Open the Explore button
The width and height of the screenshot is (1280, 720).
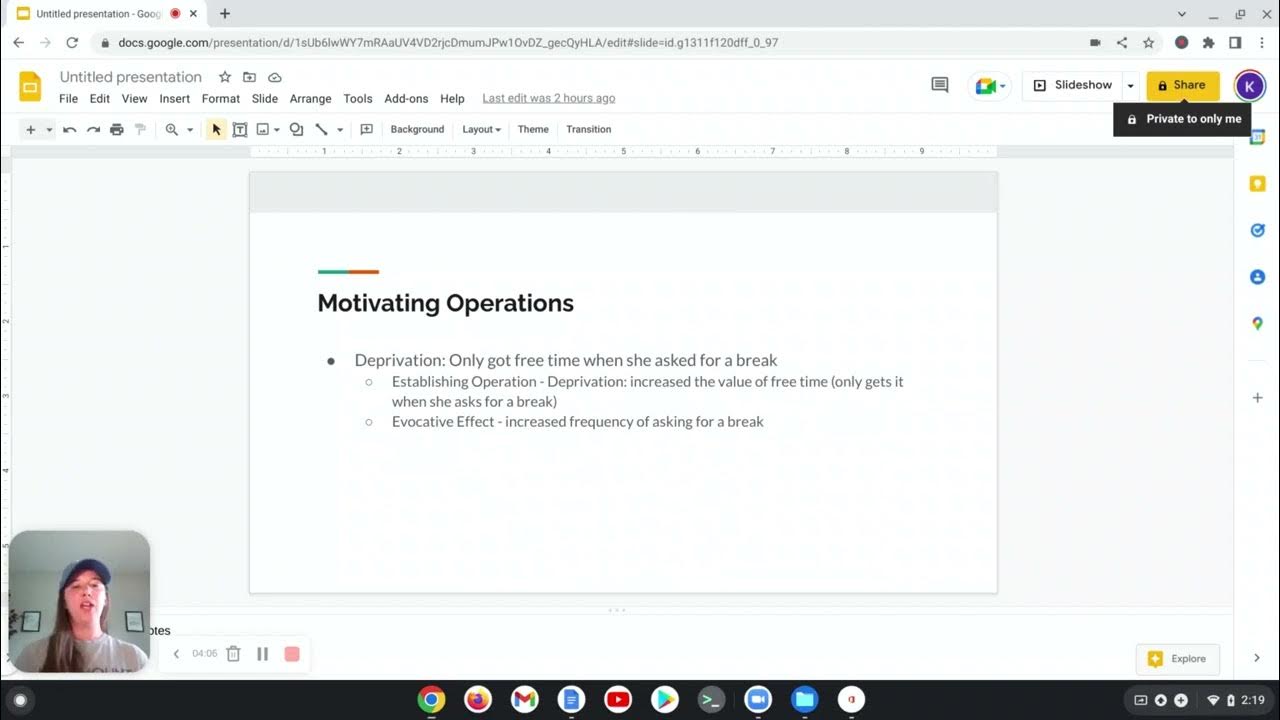point(1178,659)
